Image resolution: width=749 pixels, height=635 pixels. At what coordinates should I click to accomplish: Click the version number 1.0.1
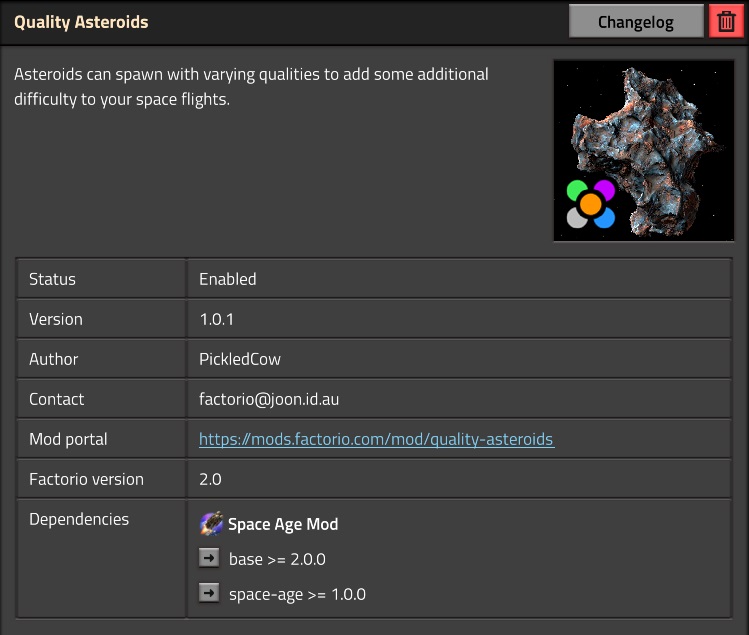(x=216, y=319)
